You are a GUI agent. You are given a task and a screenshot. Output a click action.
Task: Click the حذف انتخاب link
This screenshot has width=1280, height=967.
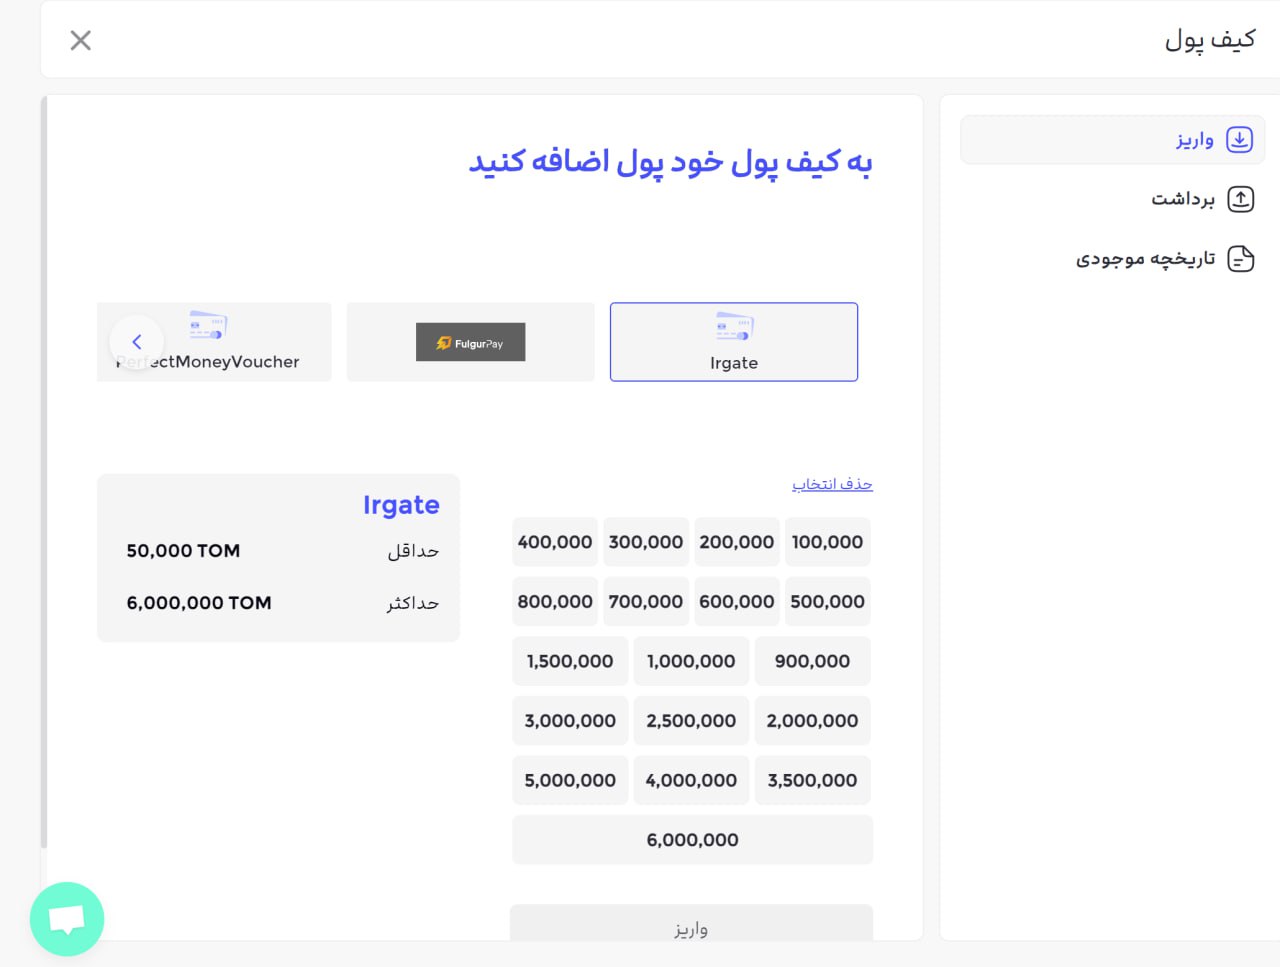(831, 483)
